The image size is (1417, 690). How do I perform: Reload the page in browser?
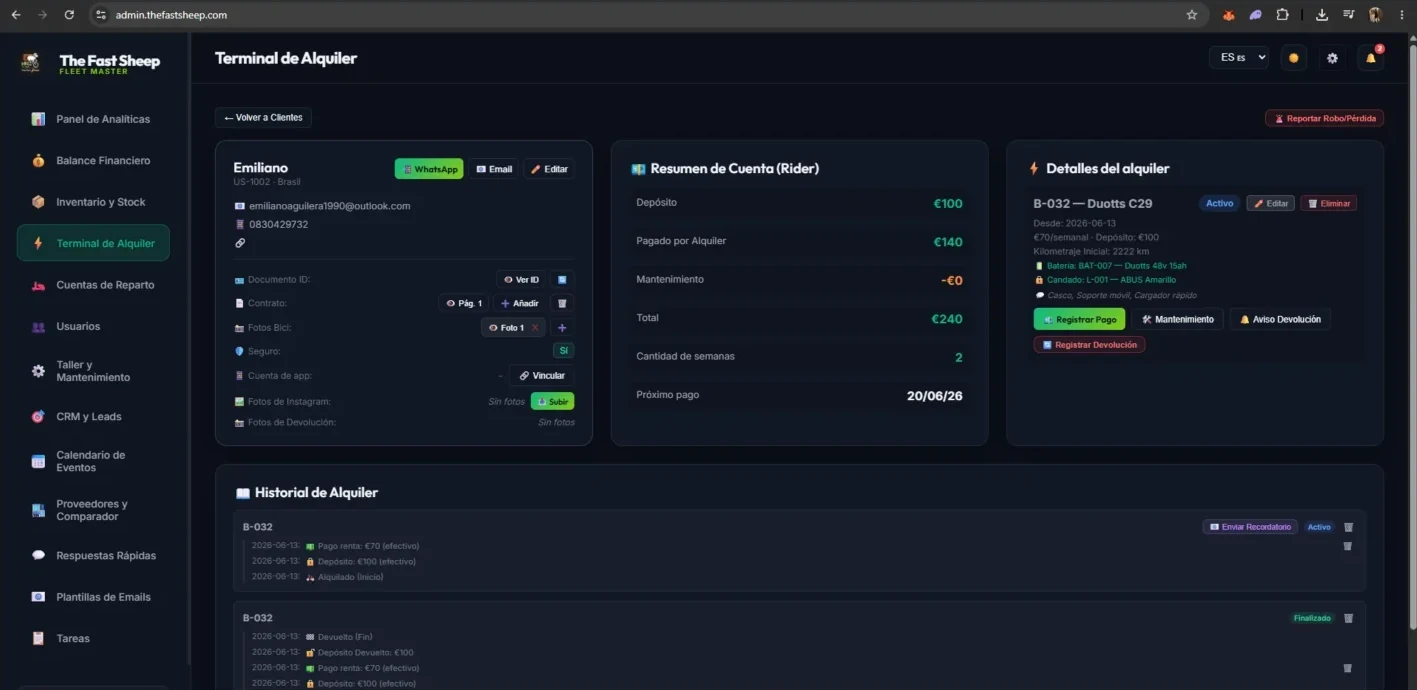coord(69,15)
